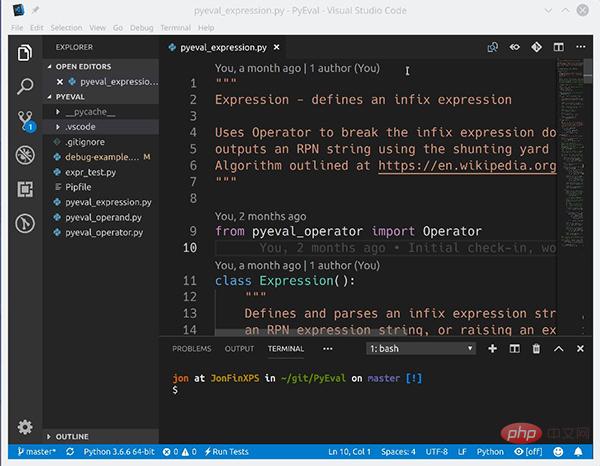Change line ending via LF indicator

click(462, 452)
